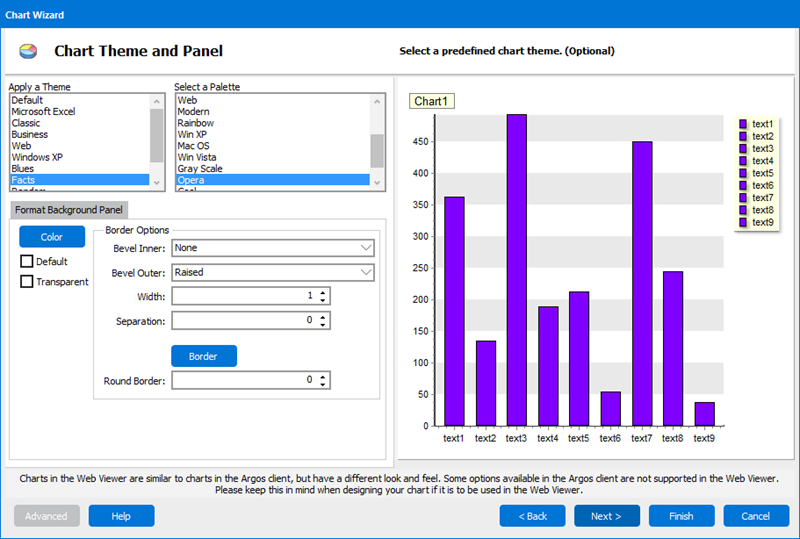Screen dimensions: 800x539
Task: Select the Format Background Panel tab
Action: [69, 210]
